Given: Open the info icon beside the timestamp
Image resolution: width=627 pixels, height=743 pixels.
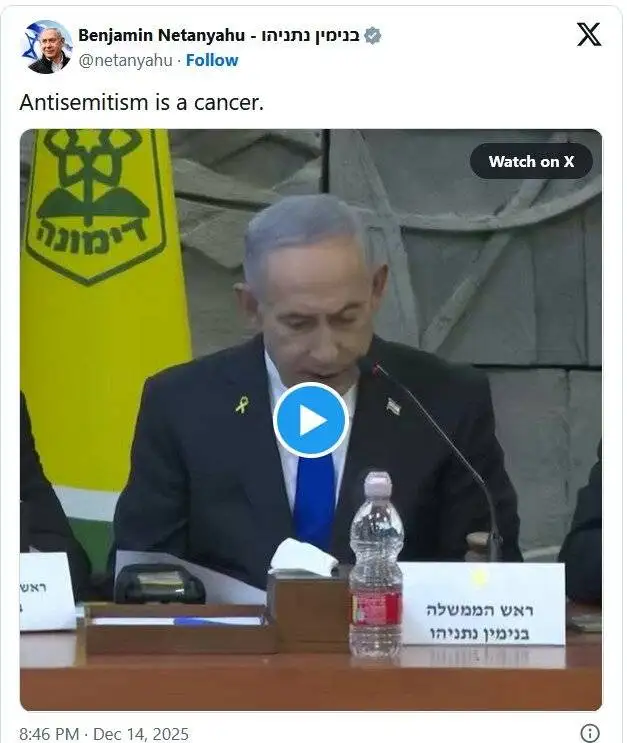Looking at the screenshot, I should 590,733.
